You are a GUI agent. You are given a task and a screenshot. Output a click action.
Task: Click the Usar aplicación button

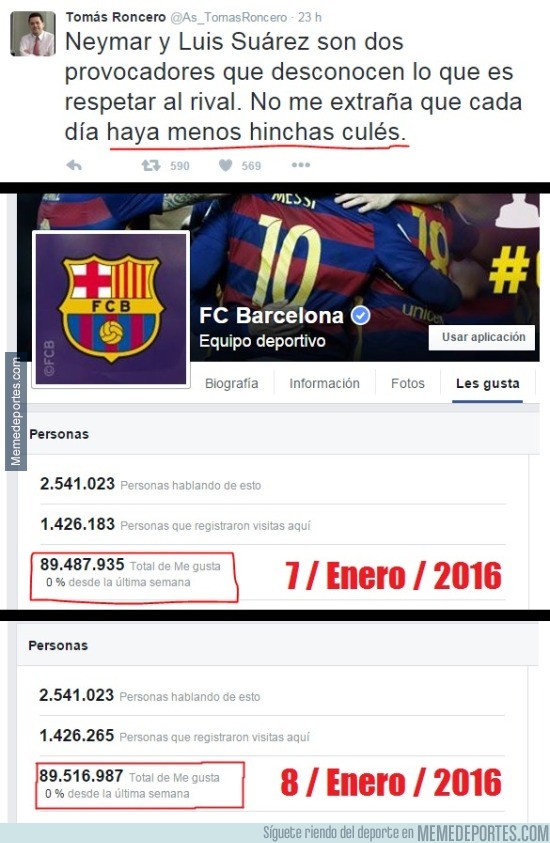click(482, 337)
